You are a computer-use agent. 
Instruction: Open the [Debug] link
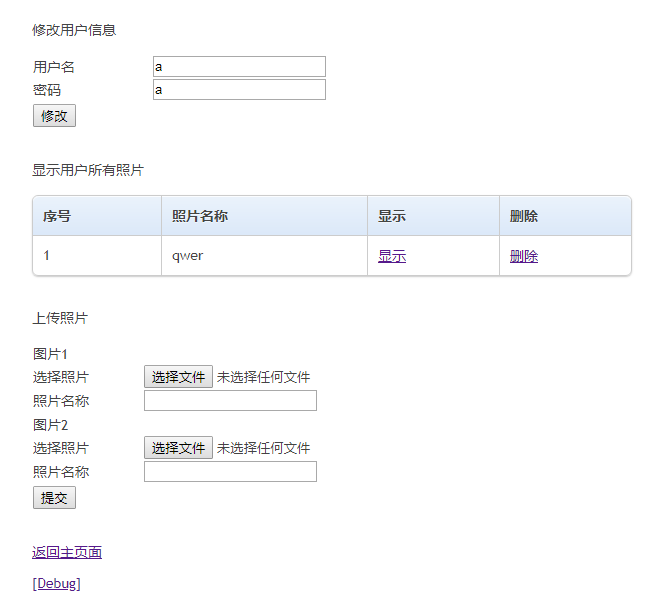[57, 583]
